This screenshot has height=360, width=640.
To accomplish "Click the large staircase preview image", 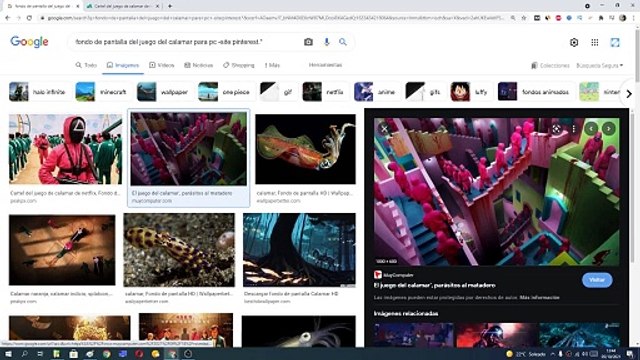I will click(496, 192).
